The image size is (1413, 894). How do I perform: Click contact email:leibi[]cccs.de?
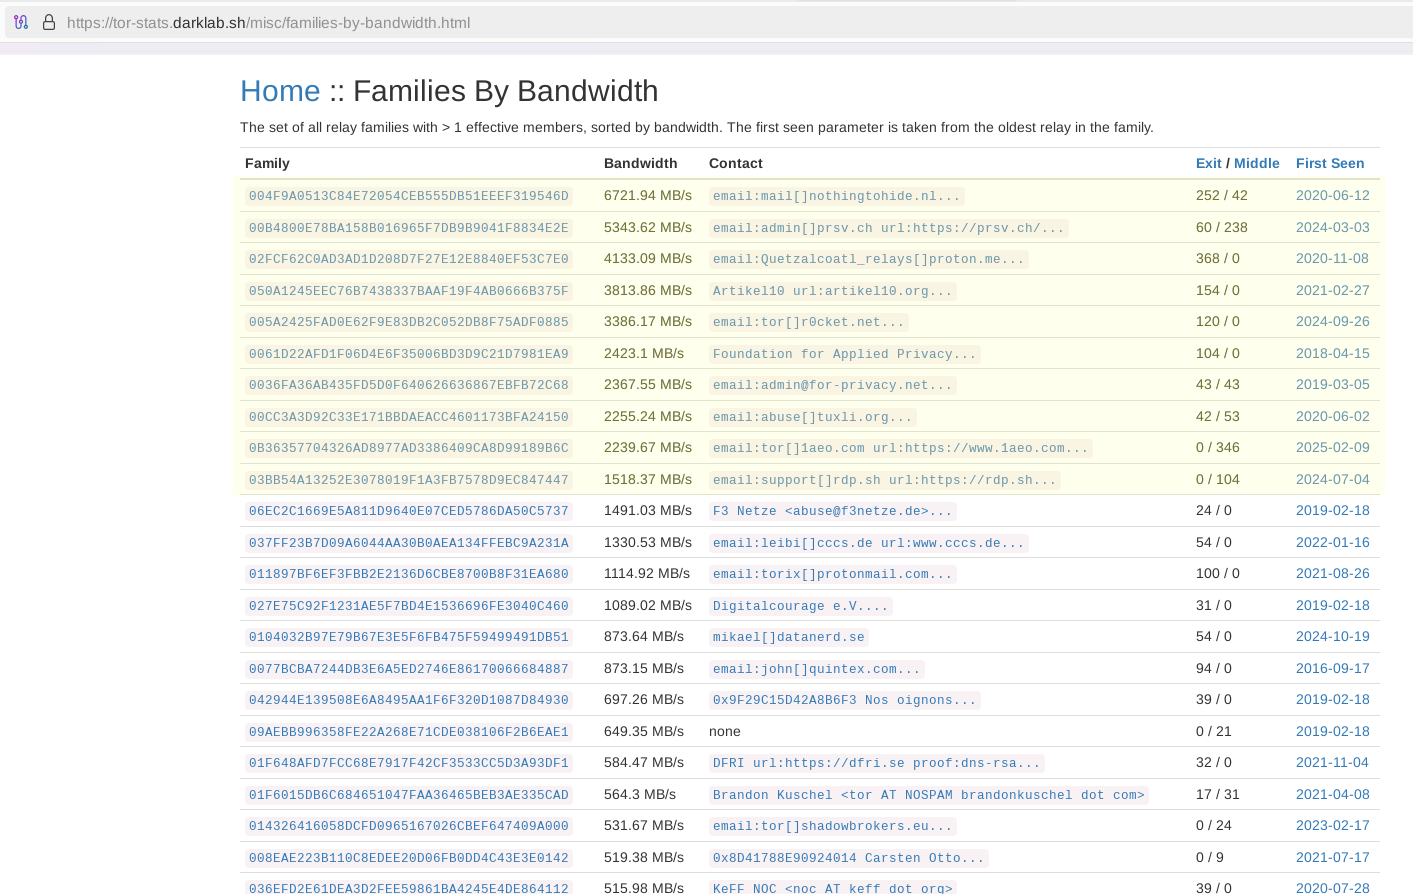(869, 543)
